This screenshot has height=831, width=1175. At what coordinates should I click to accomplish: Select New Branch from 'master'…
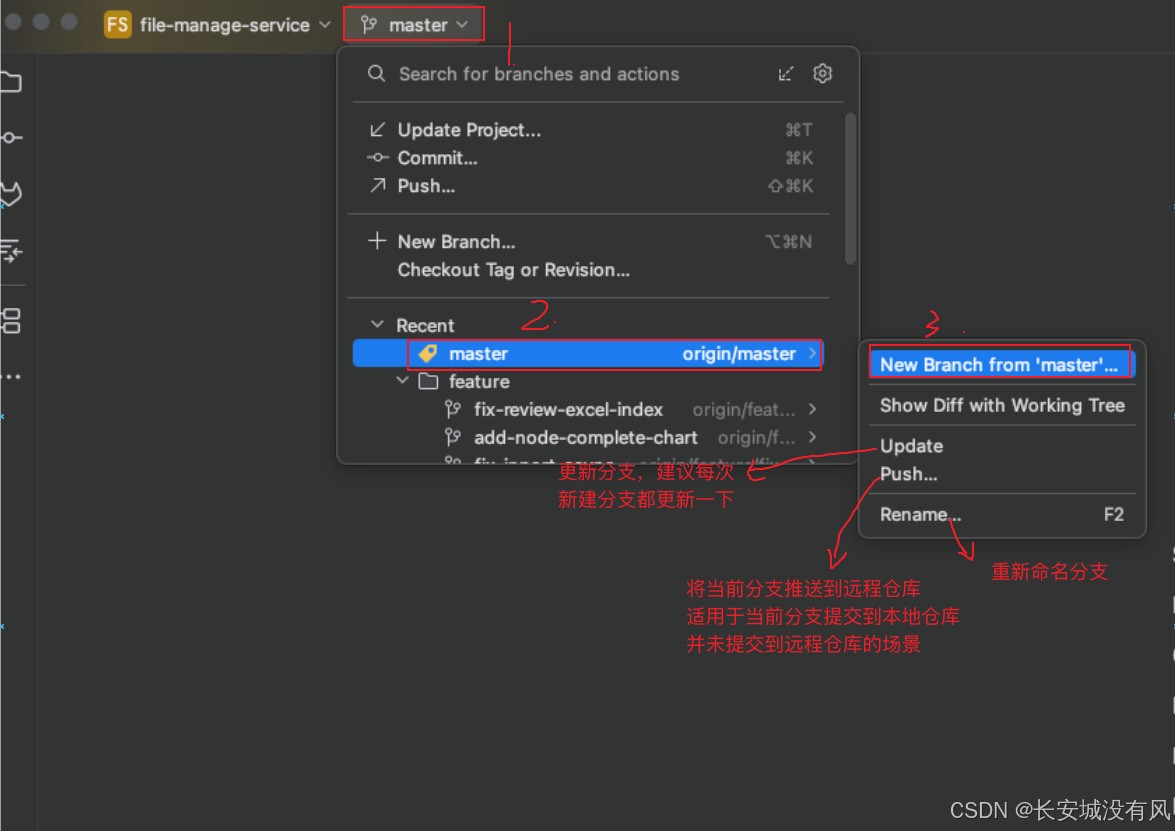point(1002,364)
